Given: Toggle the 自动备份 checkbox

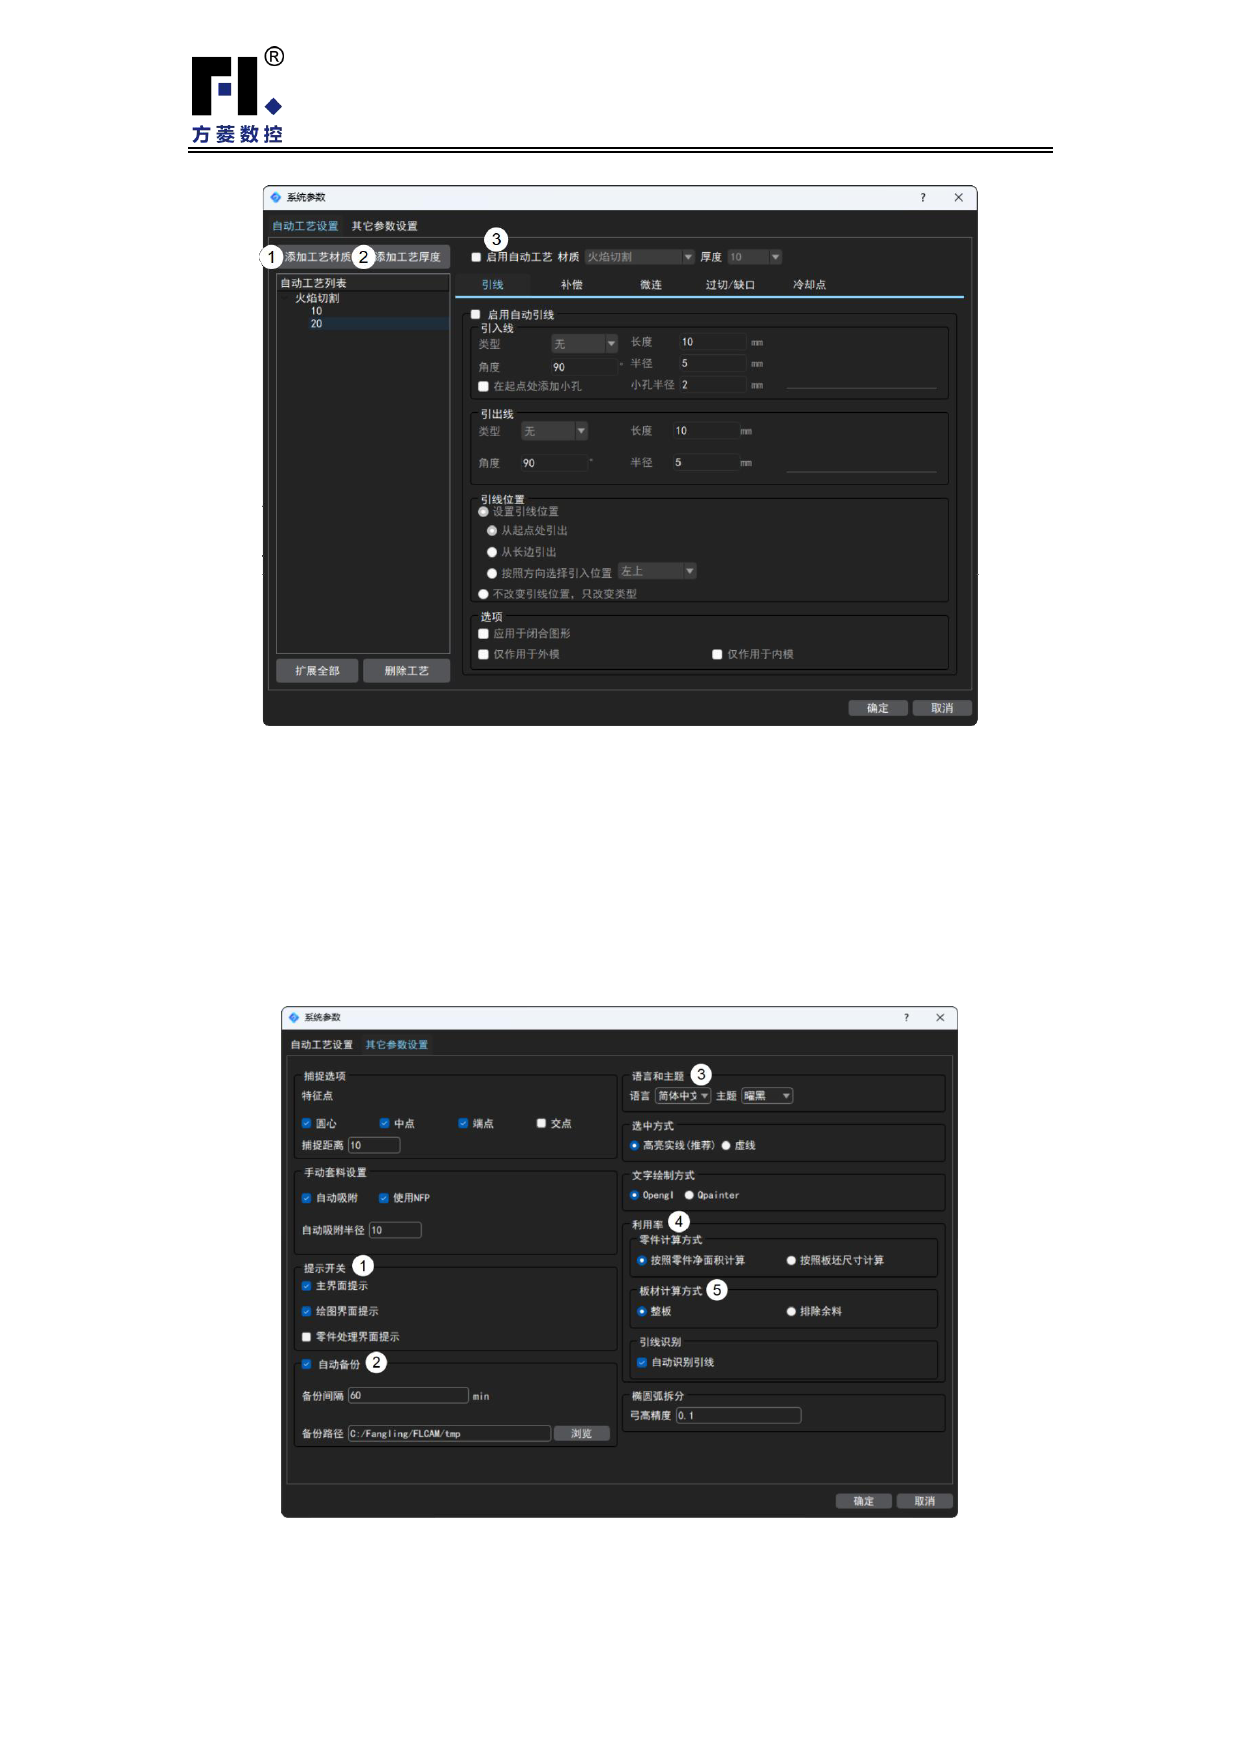Looking at the screenshot, I should click(x=307, y=1364).
